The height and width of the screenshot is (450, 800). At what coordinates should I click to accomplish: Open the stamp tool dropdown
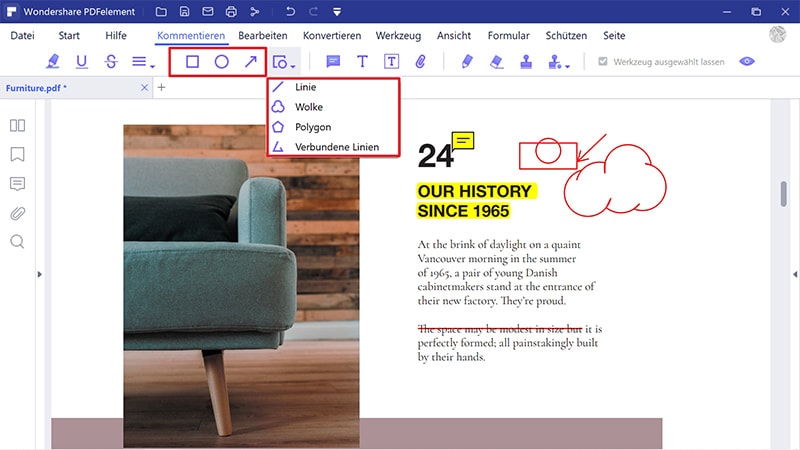point(568,67)
